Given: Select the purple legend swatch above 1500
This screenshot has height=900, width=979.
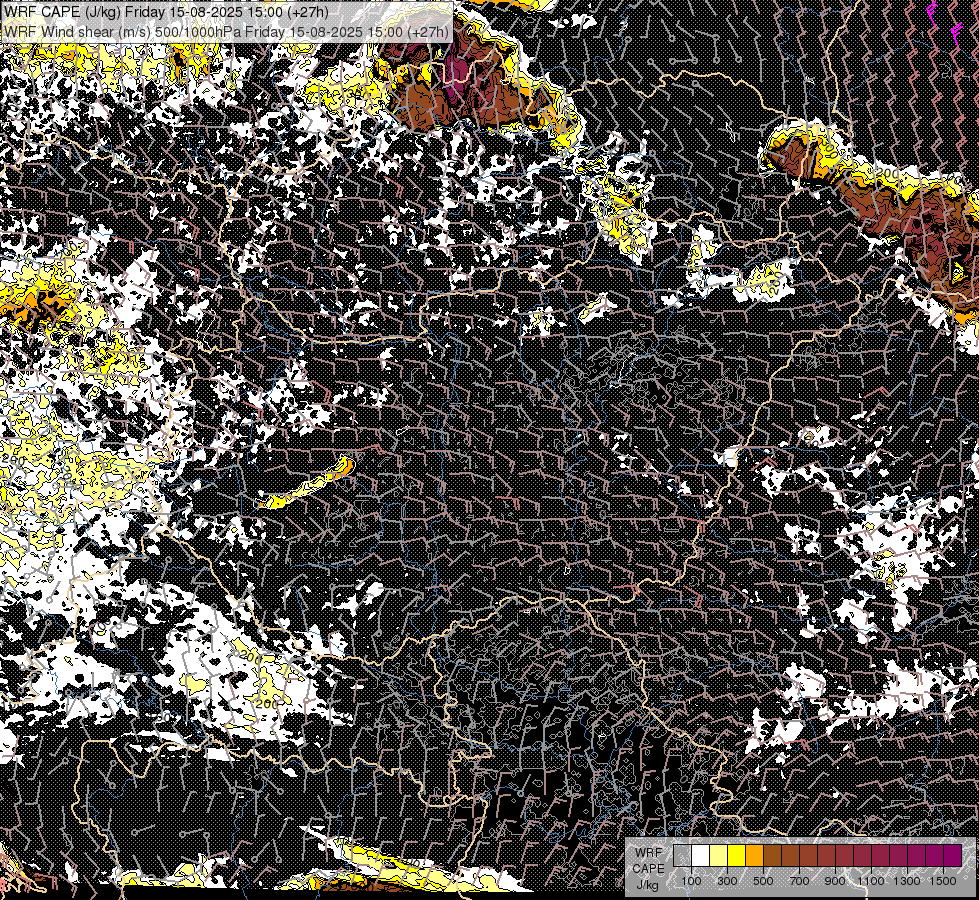Looking at the screenshot, I should pyautogui.click(x=953, y=856).
